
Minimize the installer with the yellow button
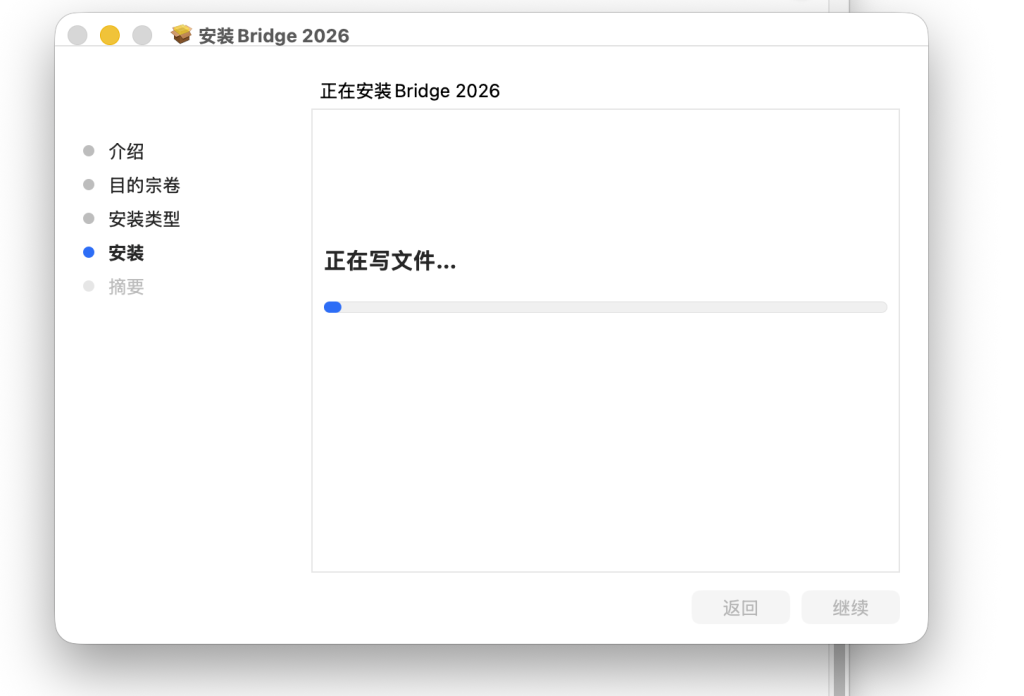(x=110, y=35)
